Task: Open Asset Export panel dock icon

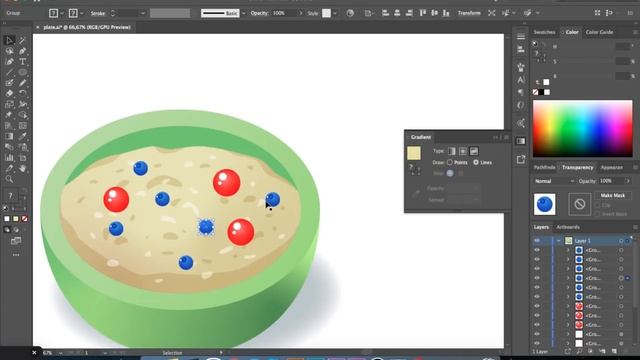Action: click(x=521, y=159)
